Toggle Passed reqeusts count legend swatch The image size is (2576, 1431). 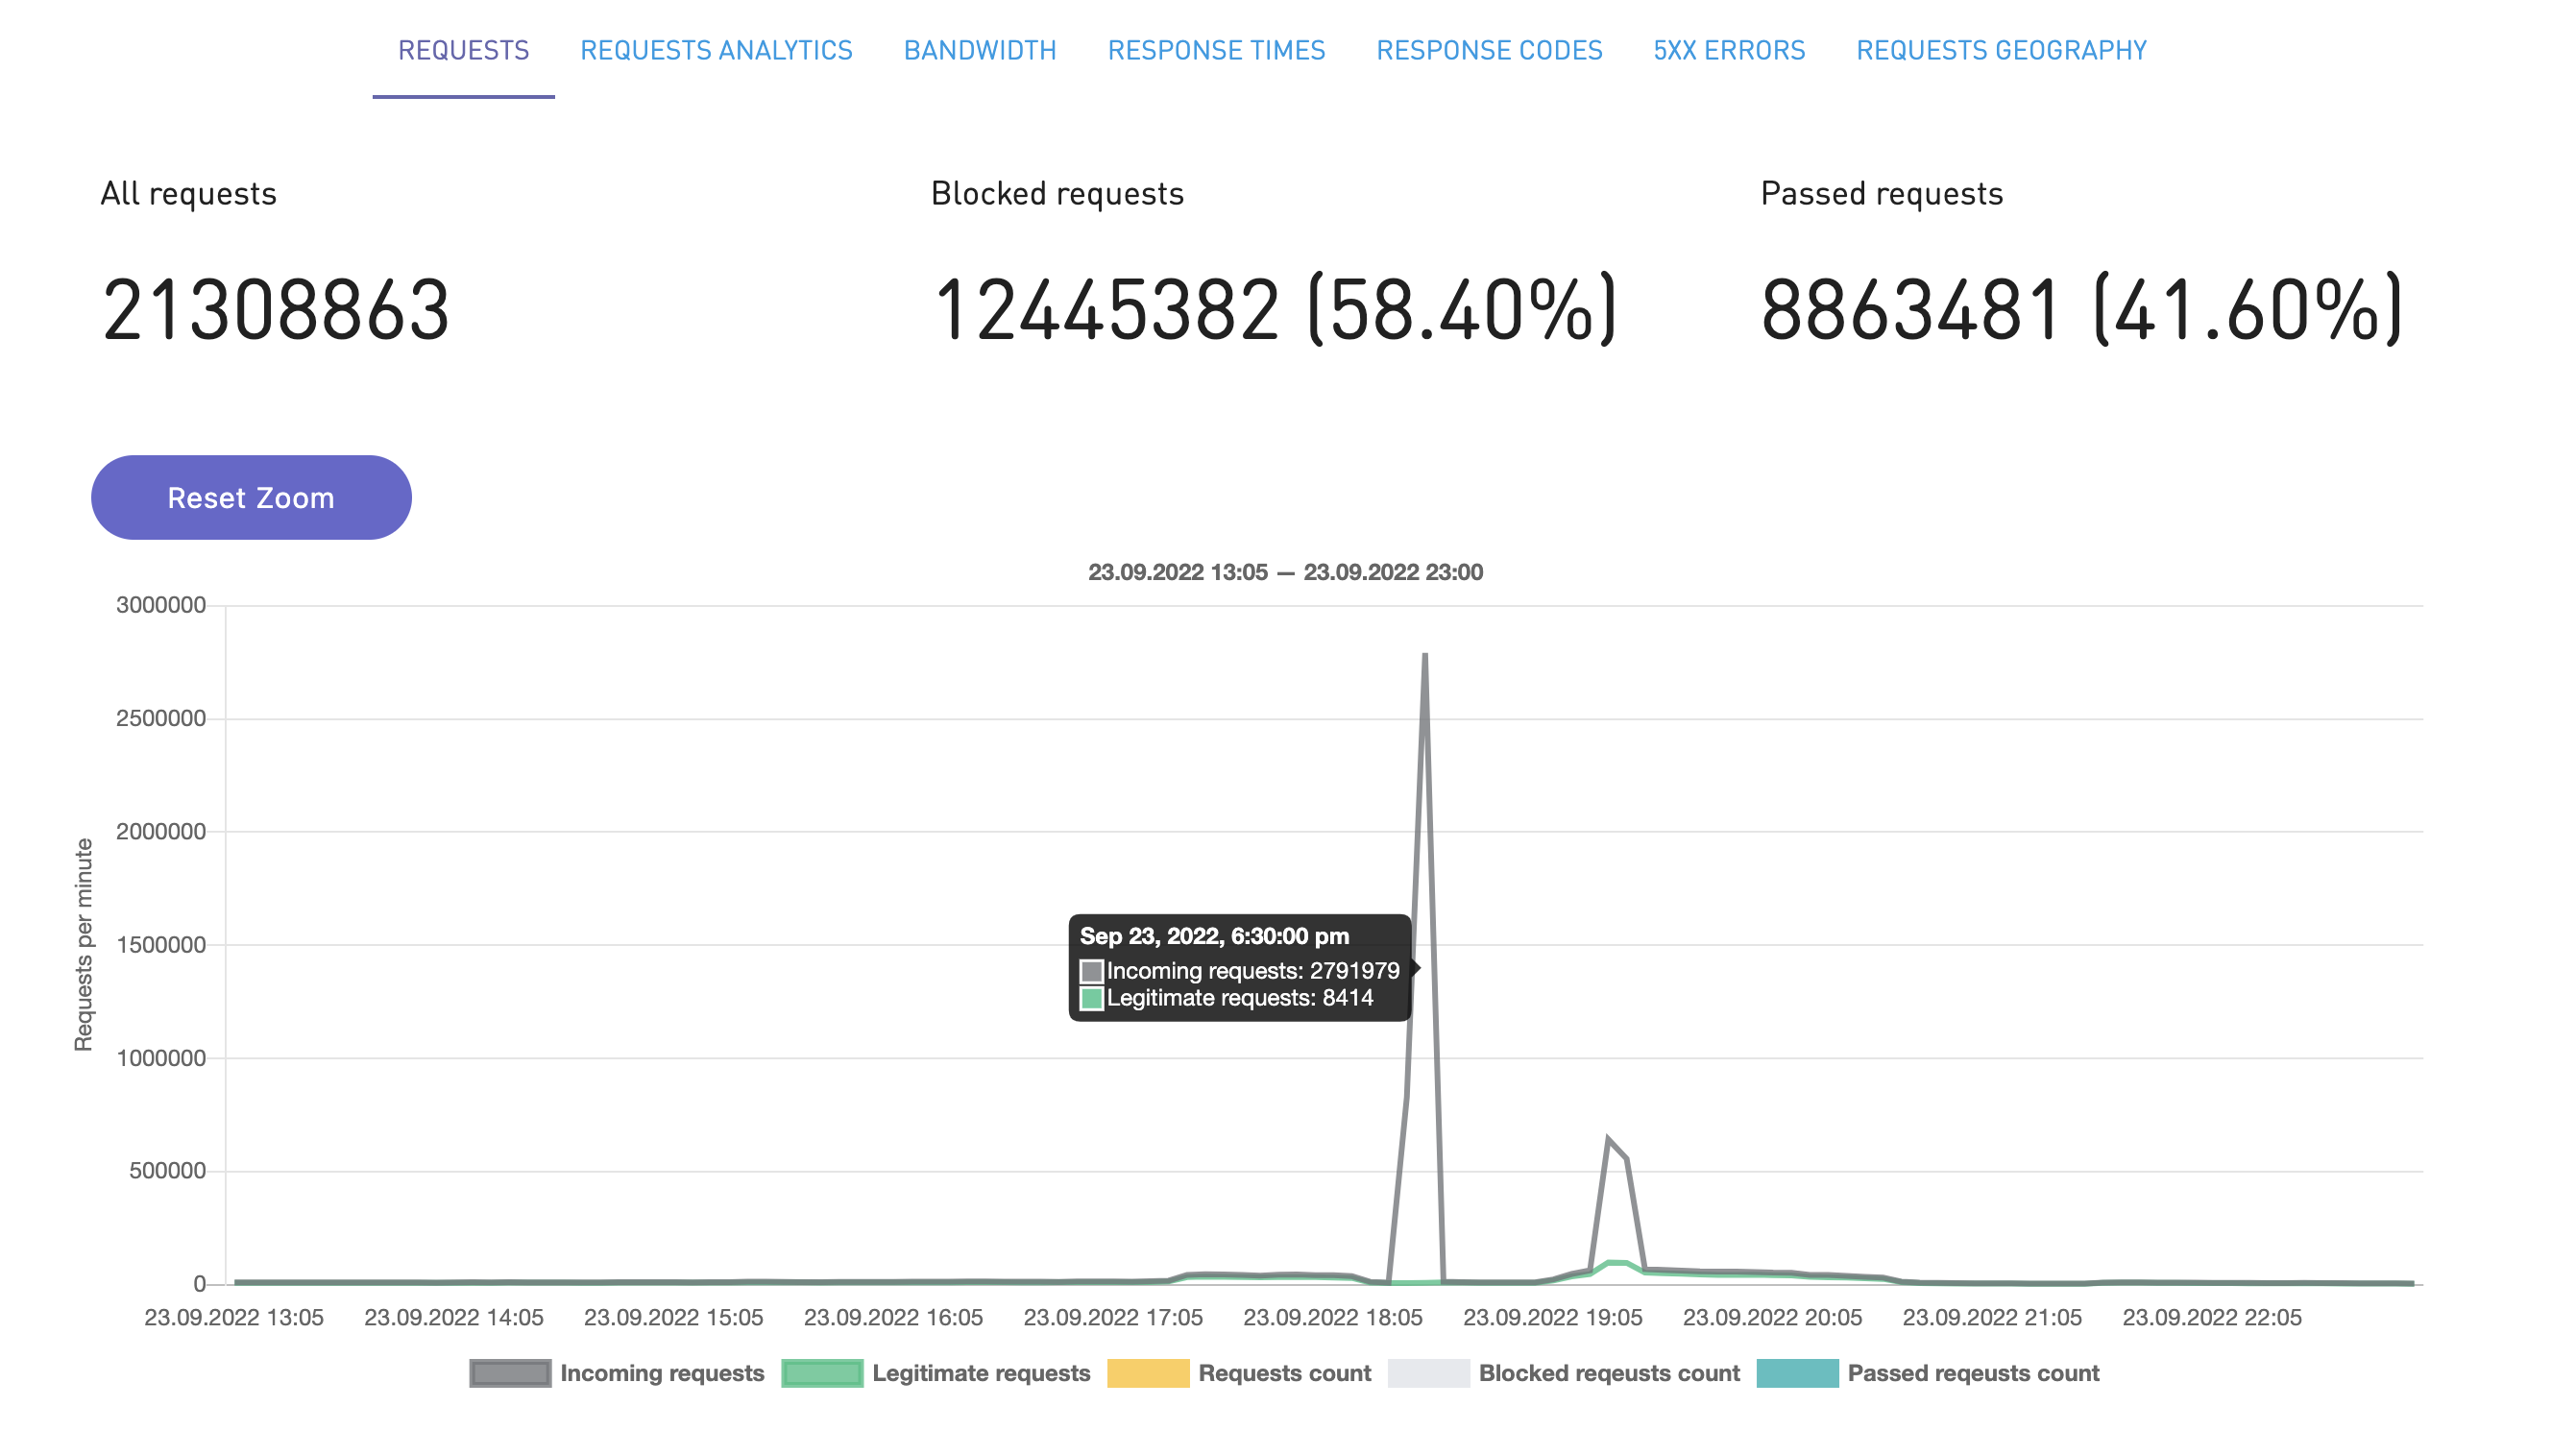tap(1797, 1373)
